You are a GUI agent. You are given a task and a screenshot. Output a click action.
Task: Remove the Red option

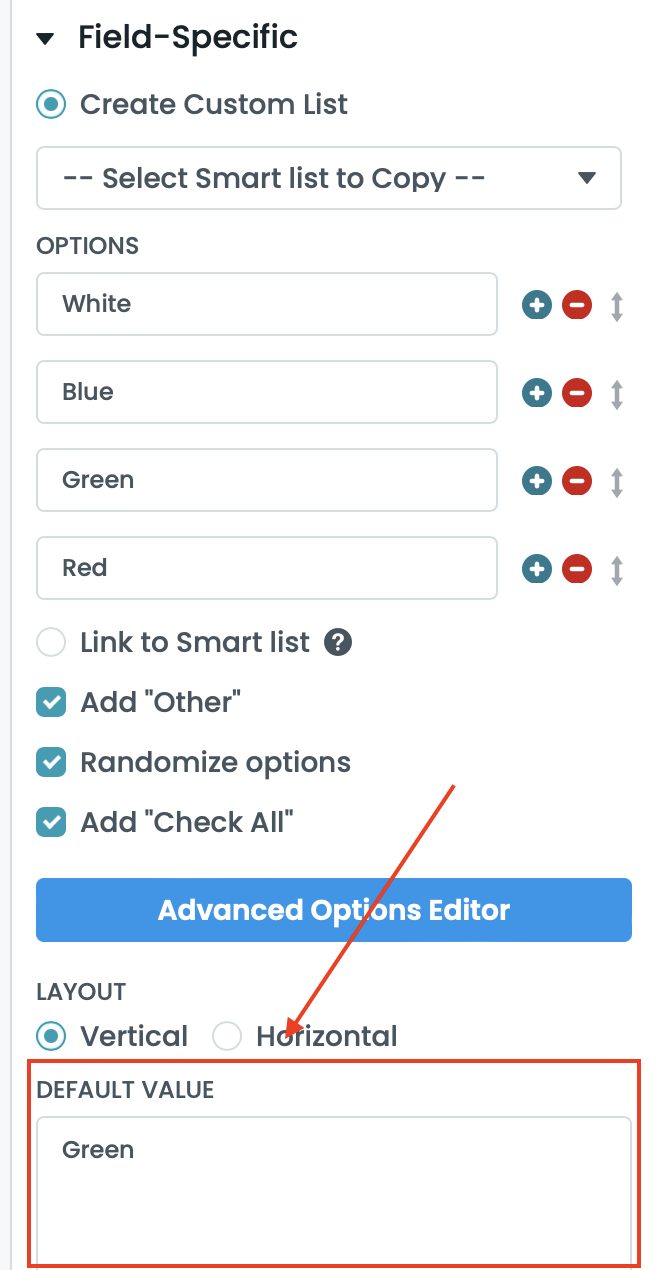click(x=577, y=569)
